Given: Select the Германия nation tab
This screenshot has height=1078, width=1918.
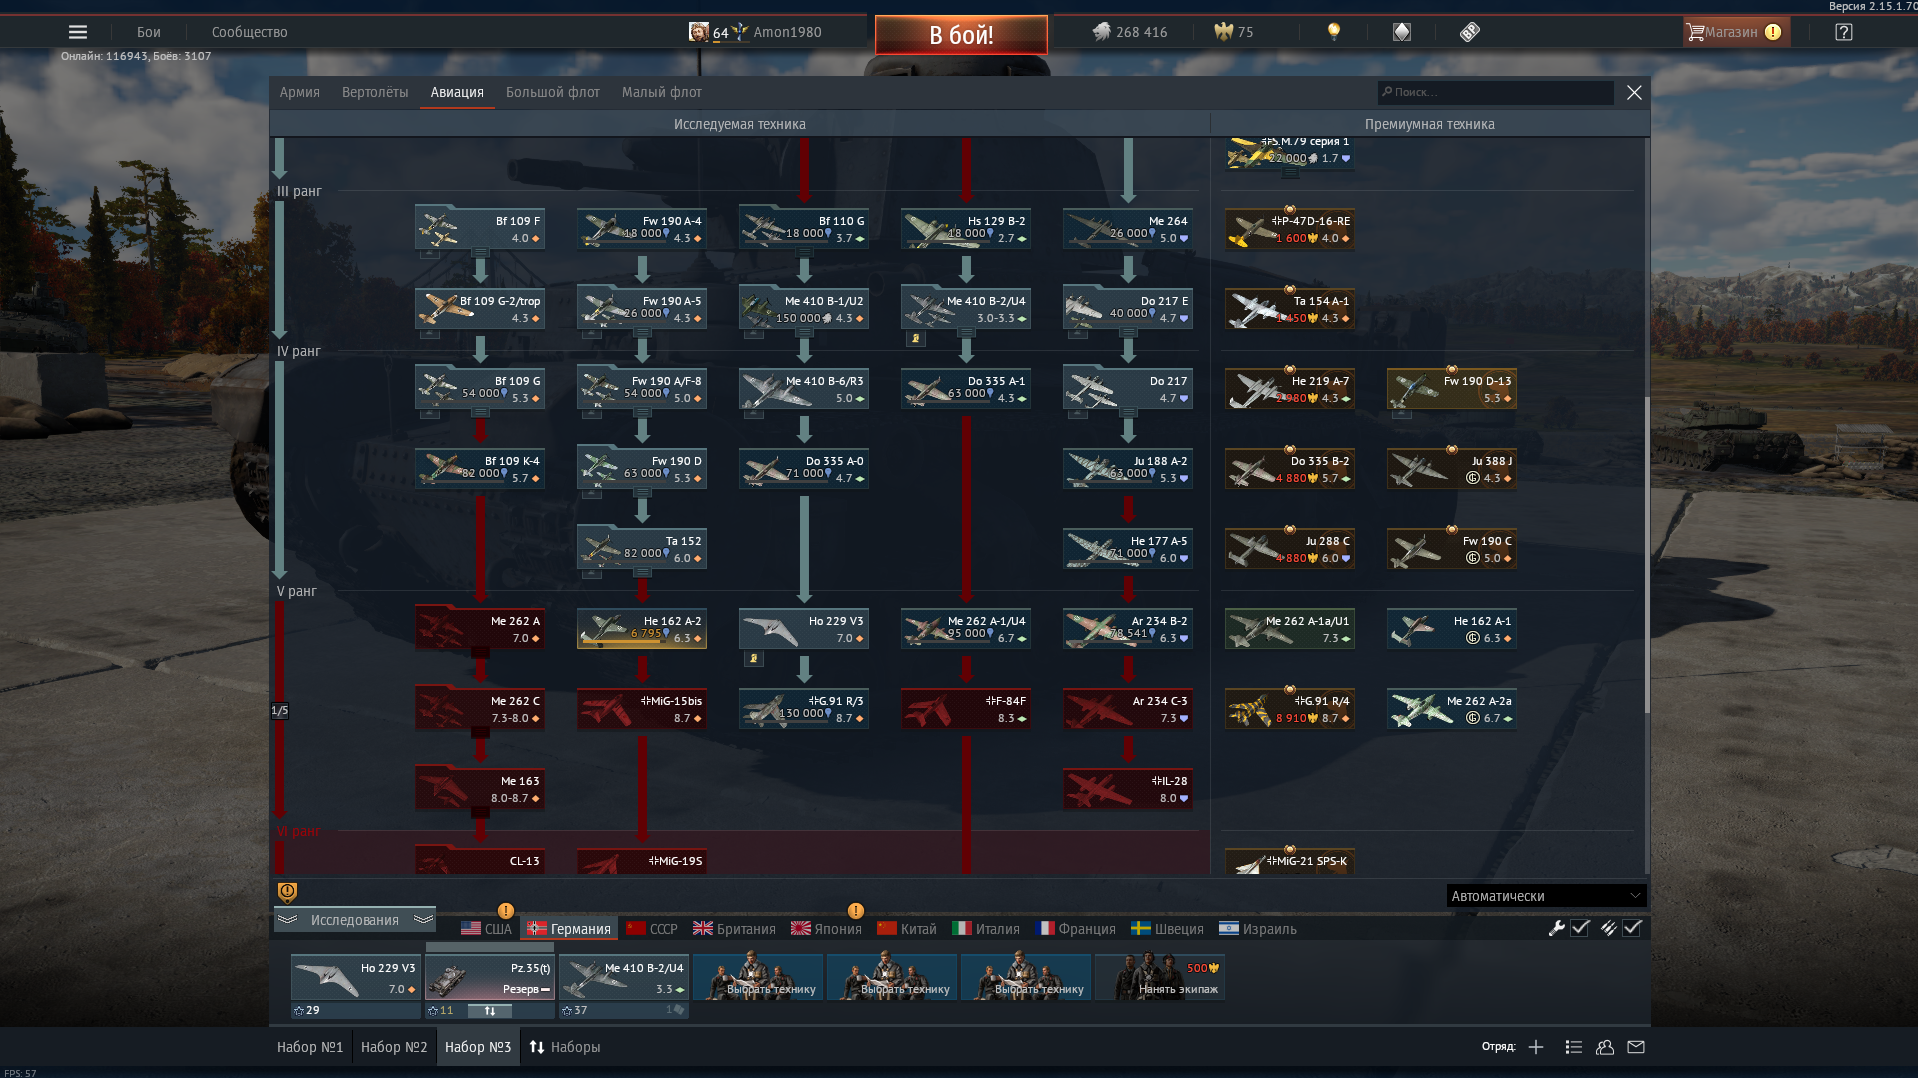Looking at the screenshot, I should pos(570,929).
